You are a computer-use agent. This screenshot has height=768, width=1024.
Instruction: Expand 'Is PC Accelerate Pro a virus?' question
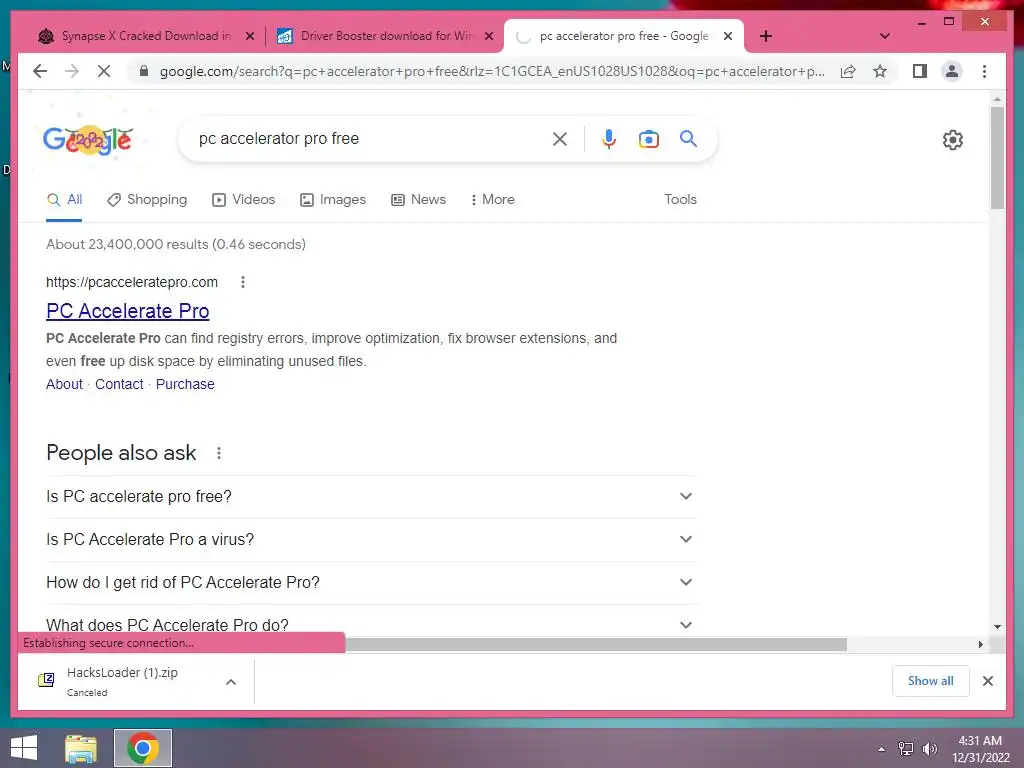pyautogui.click(x=372, y=539)
